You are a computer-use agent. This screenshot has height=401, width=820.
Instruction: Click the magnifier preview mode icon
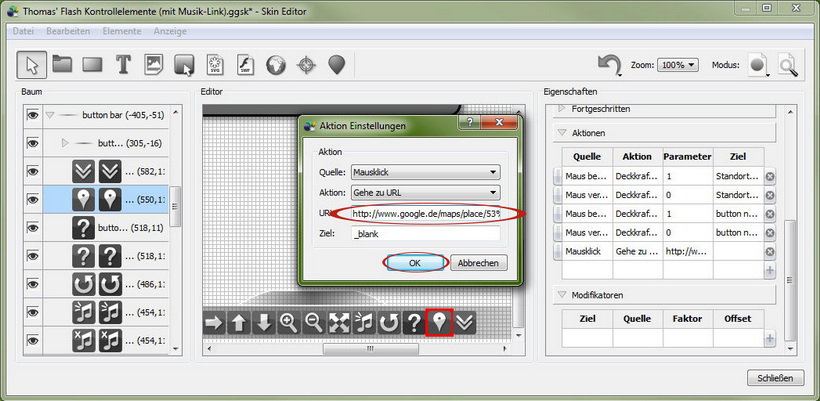[x=789, y=65]
